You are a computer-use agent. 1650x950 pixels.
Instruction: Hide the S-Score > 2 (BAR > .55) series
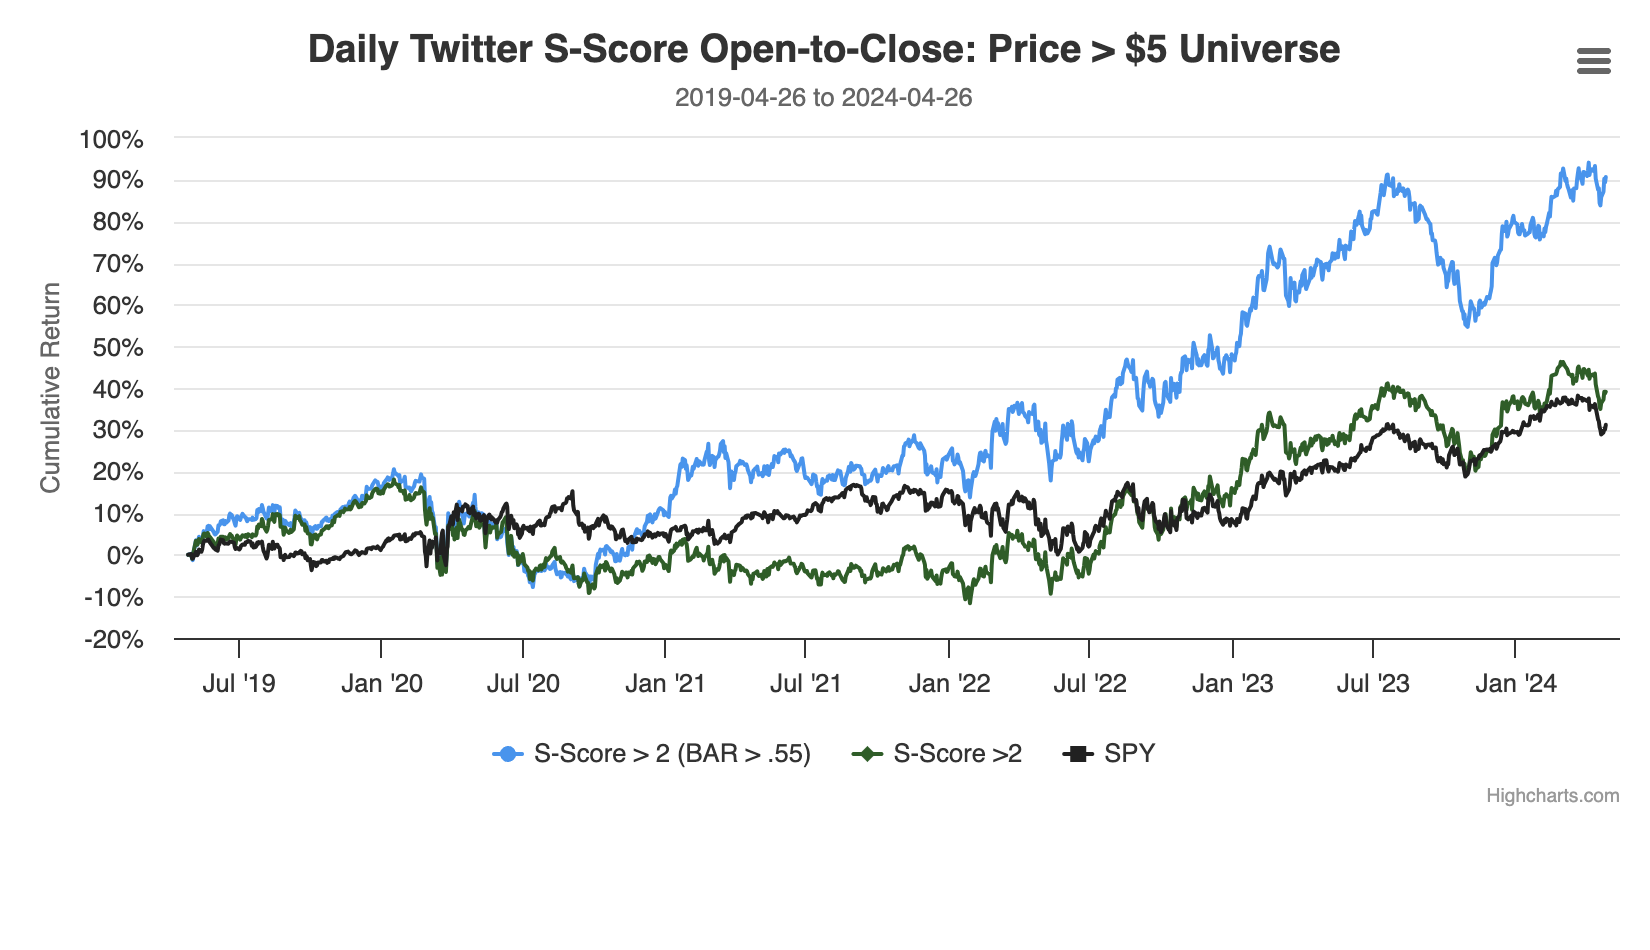(x=671, y=754)
